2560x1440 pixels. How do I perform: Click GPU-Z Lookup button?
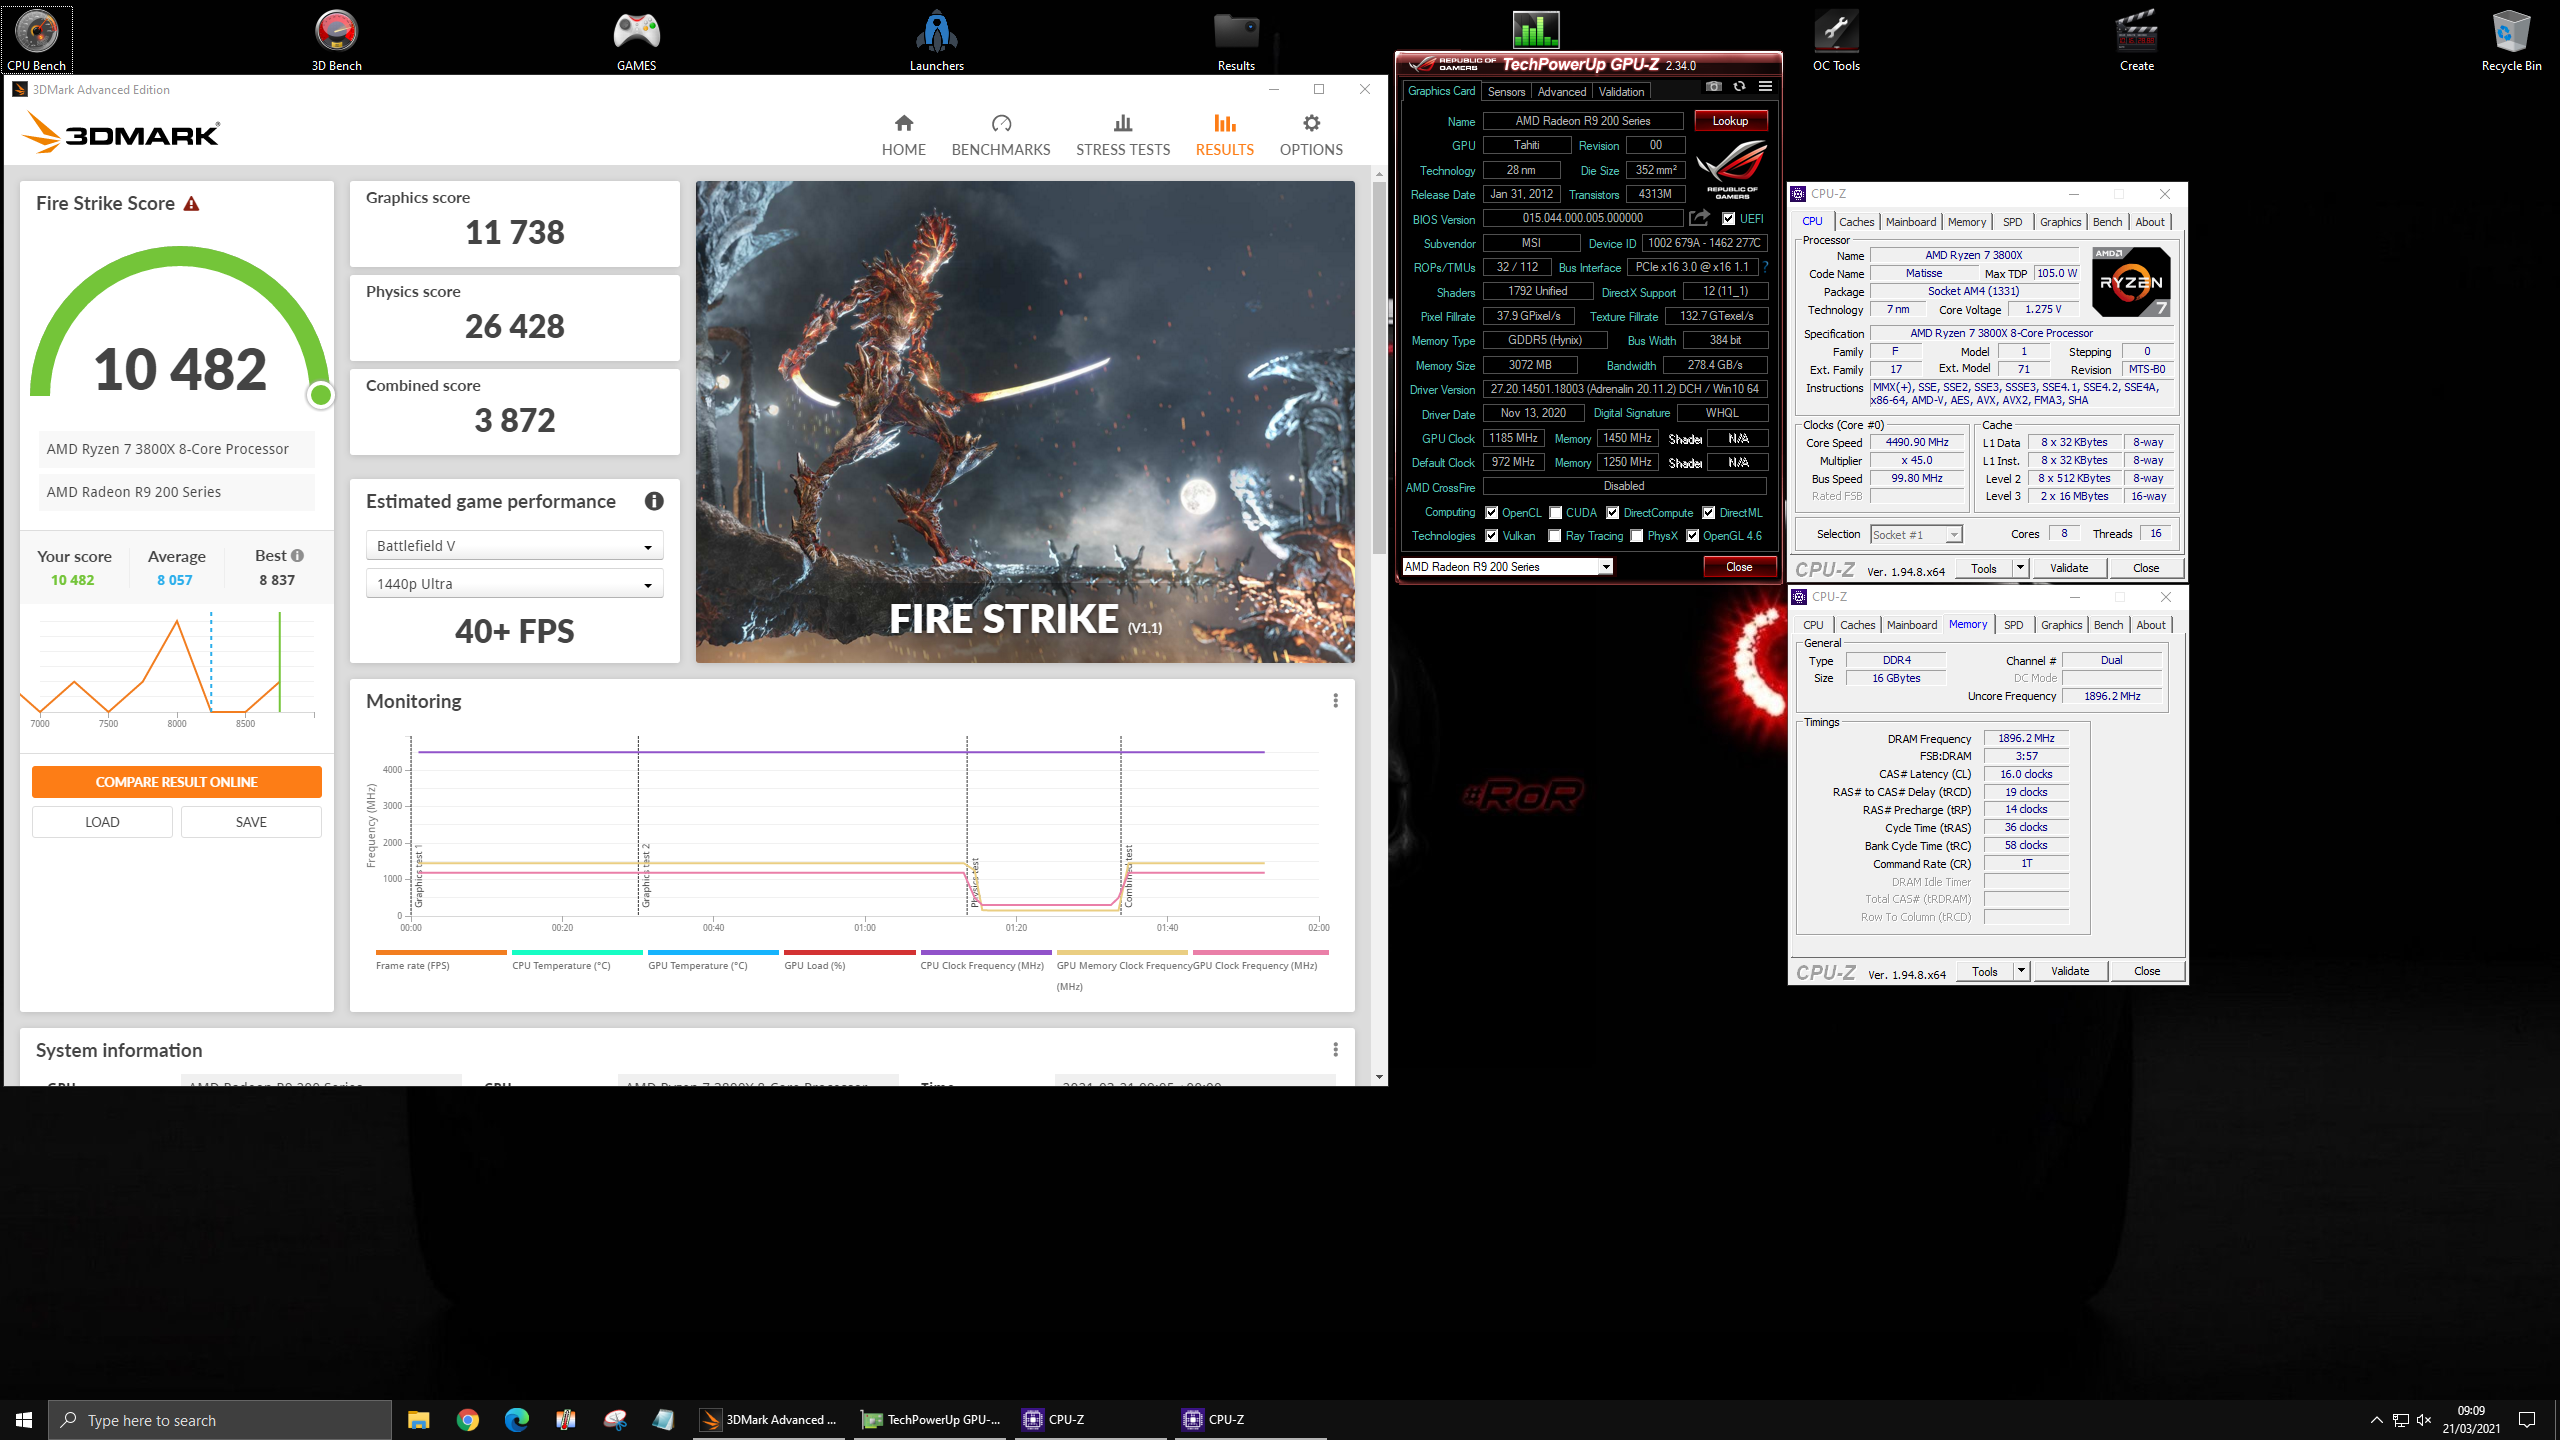[1730, 121]
